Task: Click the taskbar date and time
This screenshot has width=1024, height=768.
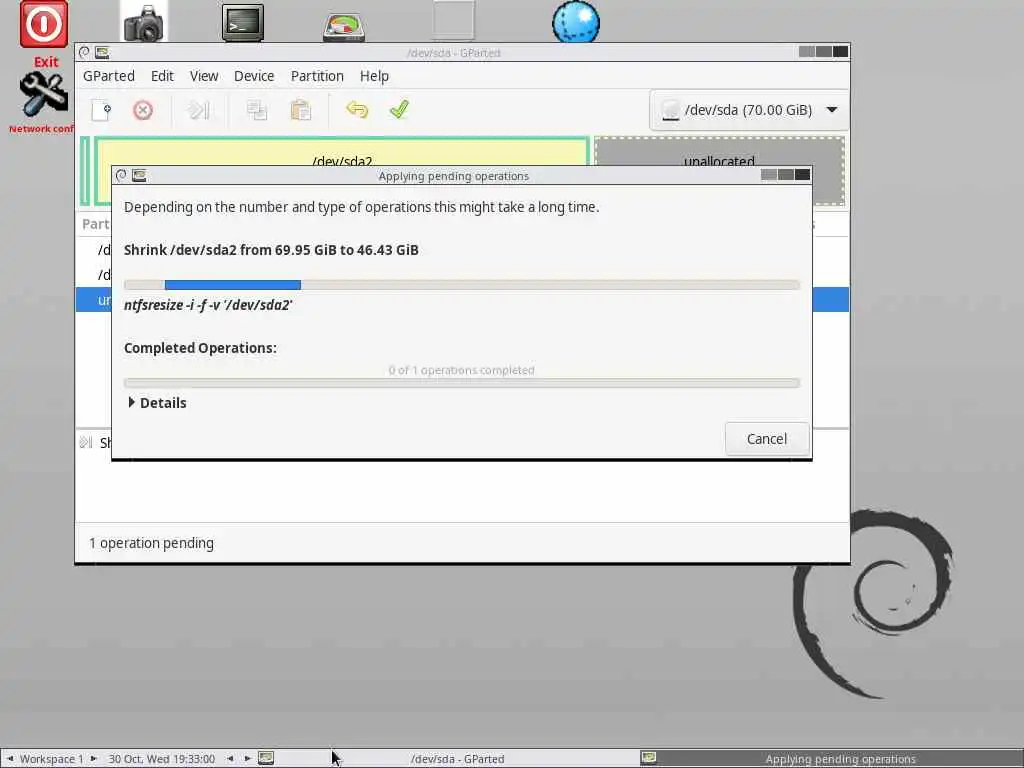Action: [161, 759]
